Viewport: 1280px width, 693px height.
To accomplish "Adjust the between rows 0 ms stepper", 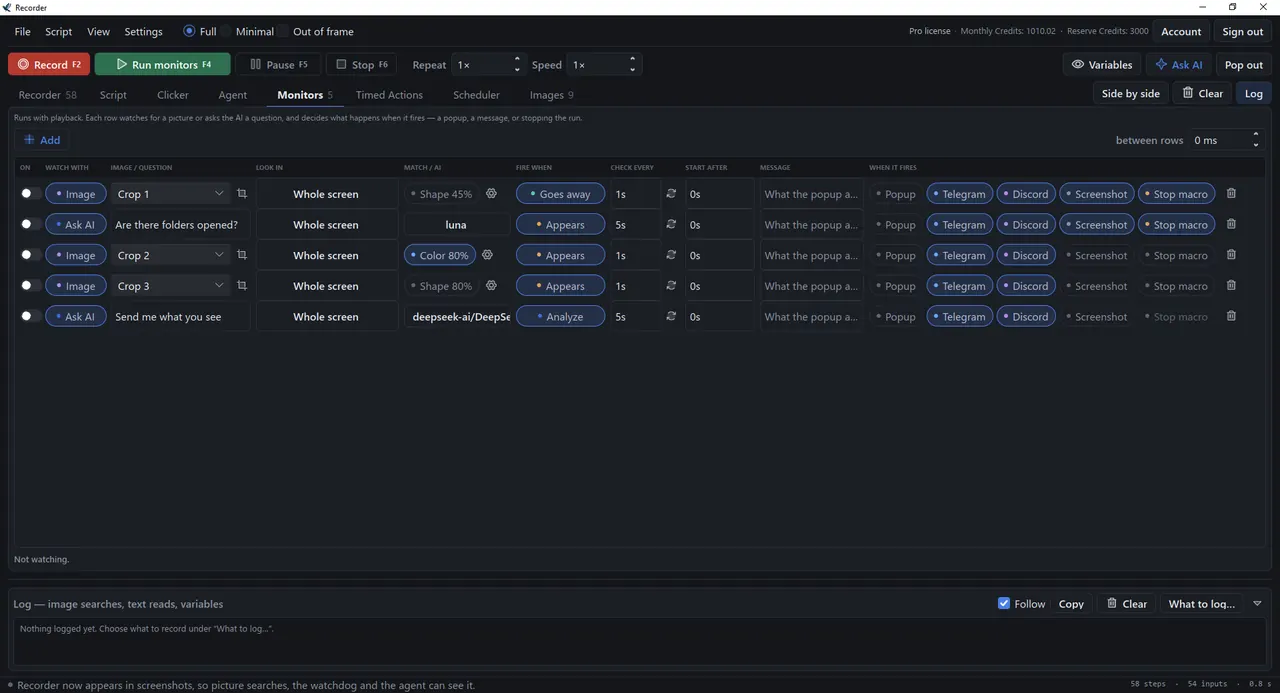I will (x=1226, y=140).
